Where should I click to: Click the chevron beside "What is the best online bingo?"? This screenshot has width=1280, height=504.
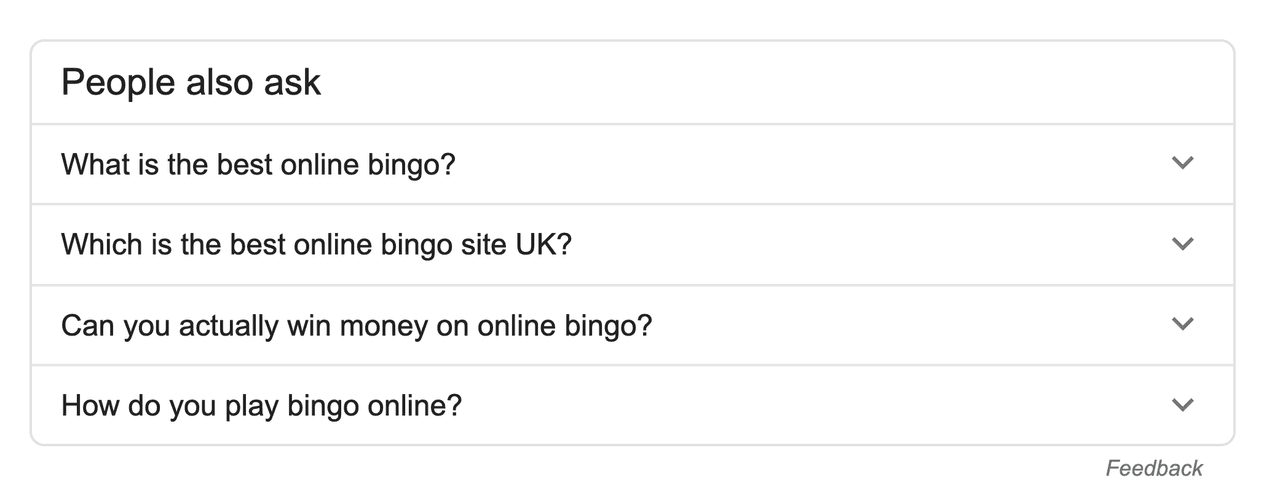1183,163
